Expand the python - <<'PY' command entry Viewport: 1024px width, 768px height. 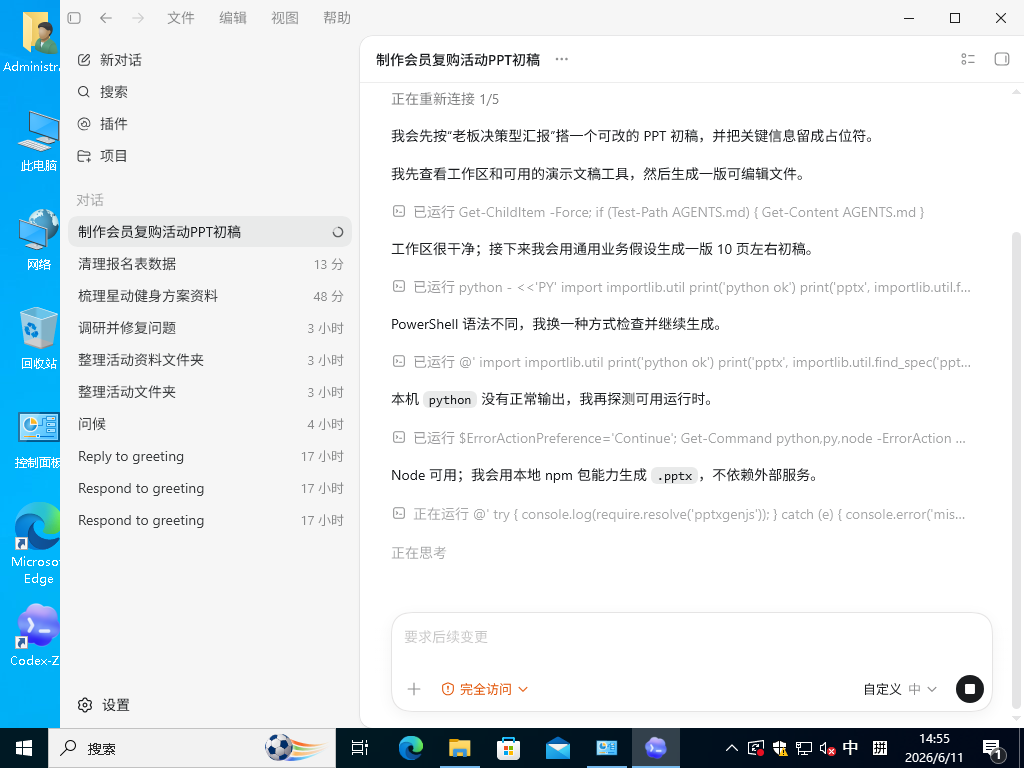681,287
